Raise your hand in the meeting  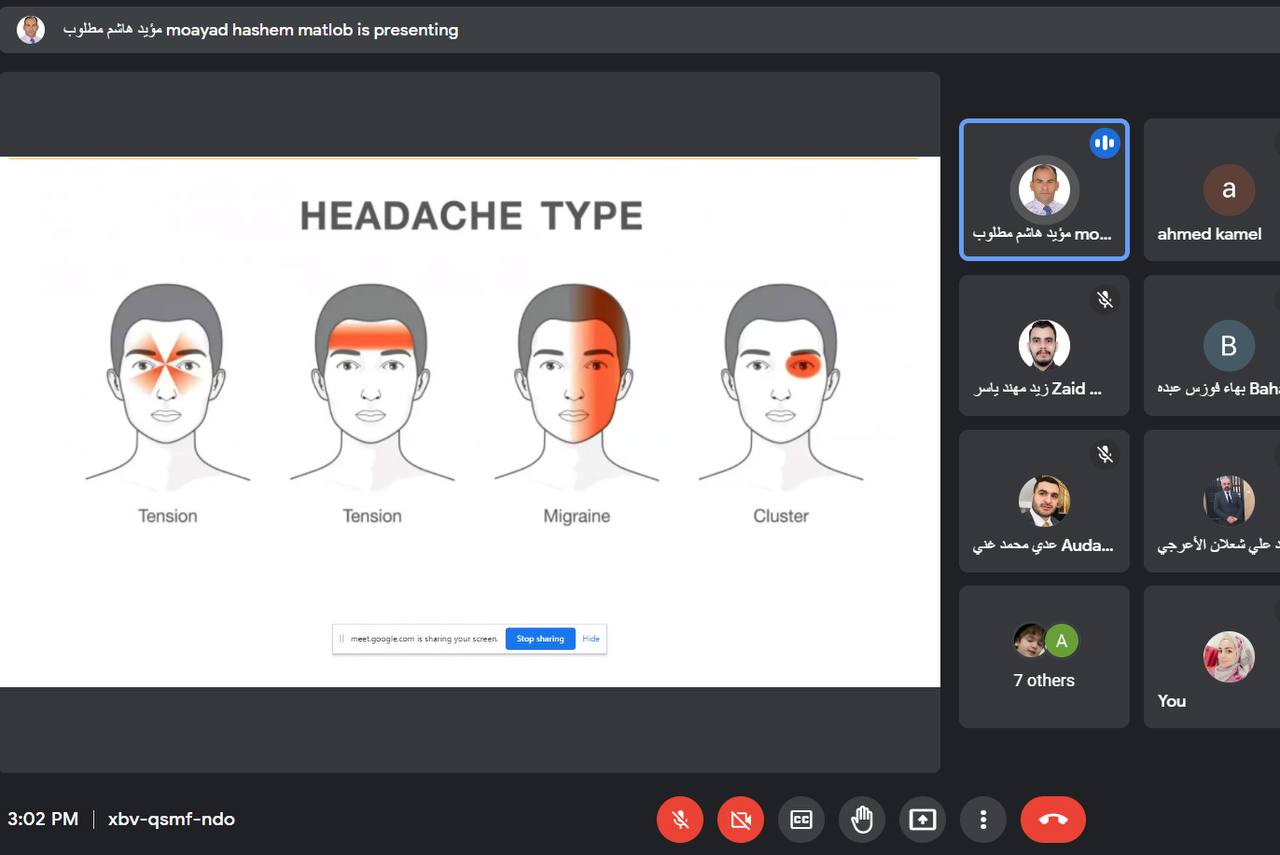(861, 820)
